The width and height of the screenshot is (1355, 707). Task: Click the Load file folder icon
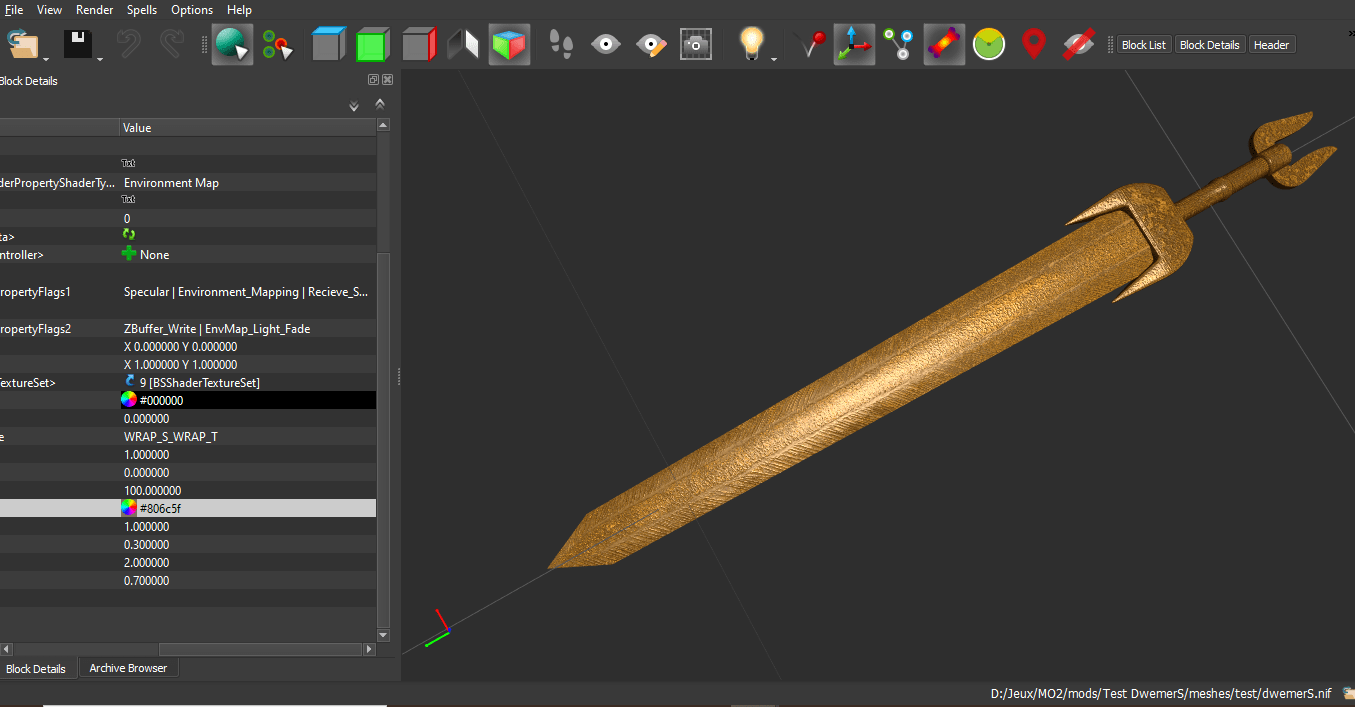(21, 44)
